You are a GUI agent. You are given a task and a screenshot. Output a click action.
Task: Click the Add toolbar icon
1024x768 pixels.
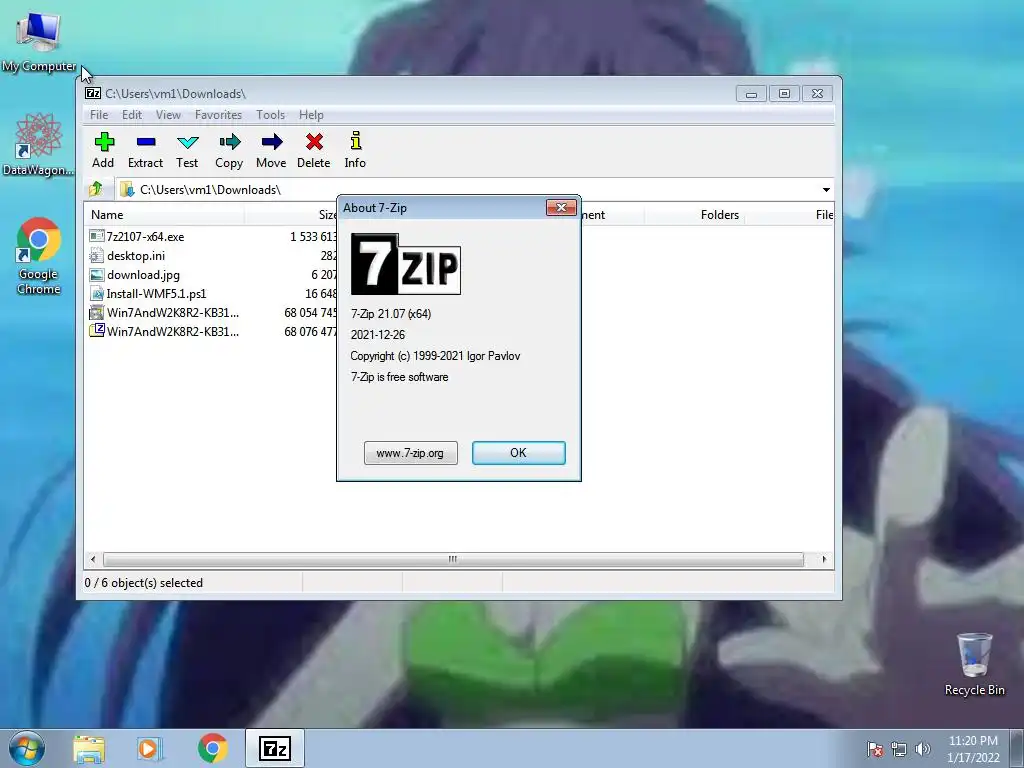click(103, 150)
